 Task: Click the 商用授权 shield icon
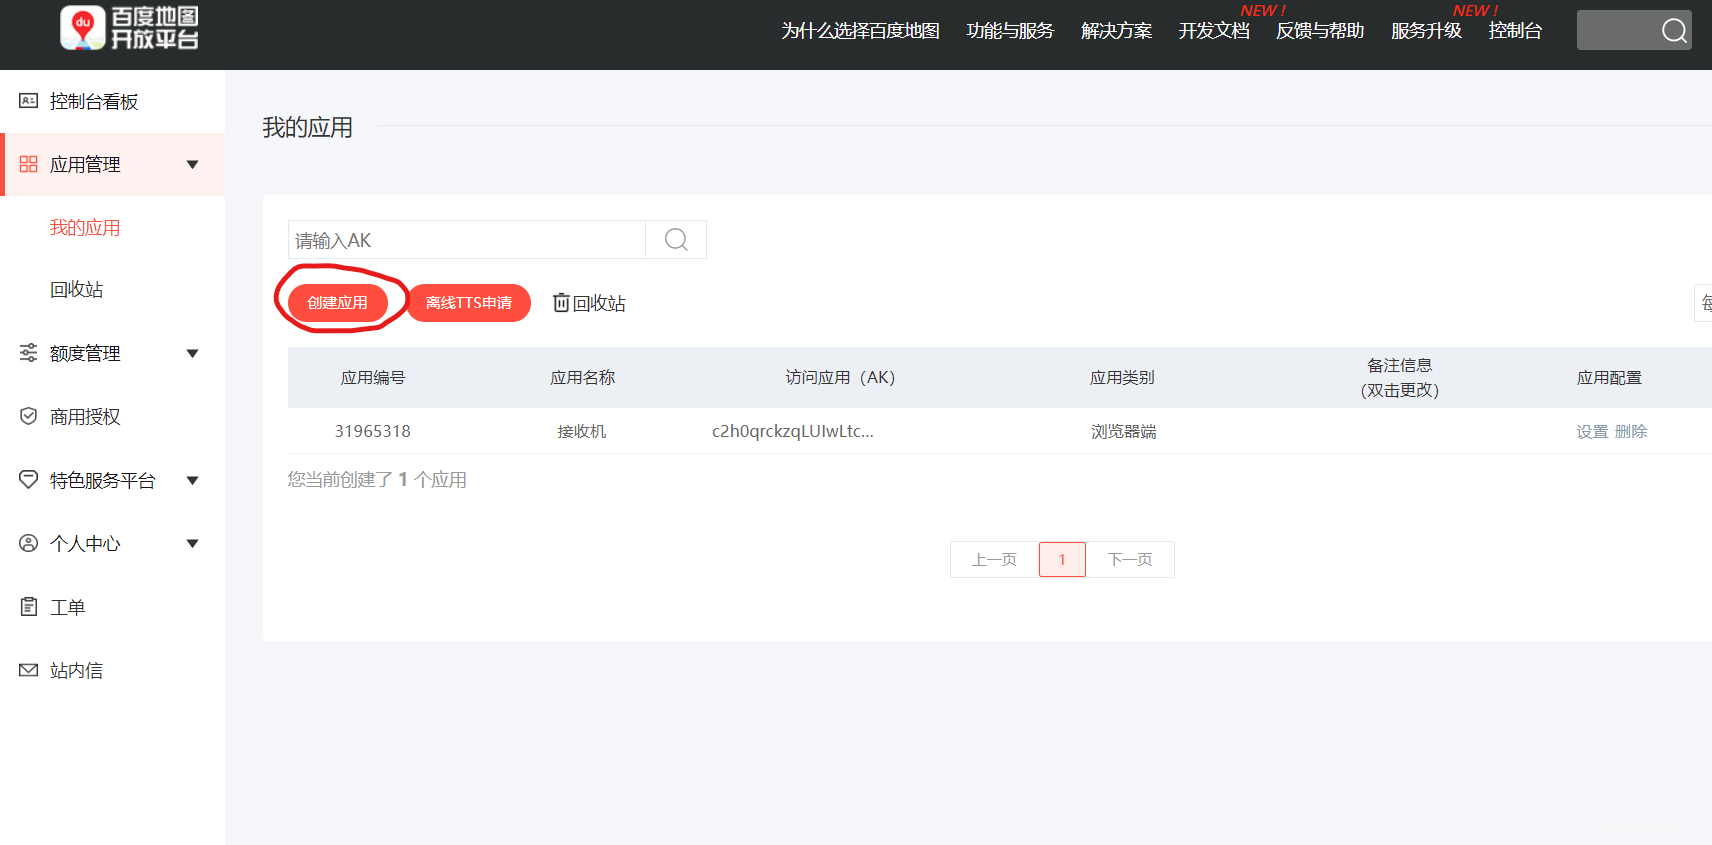(29, 416)
